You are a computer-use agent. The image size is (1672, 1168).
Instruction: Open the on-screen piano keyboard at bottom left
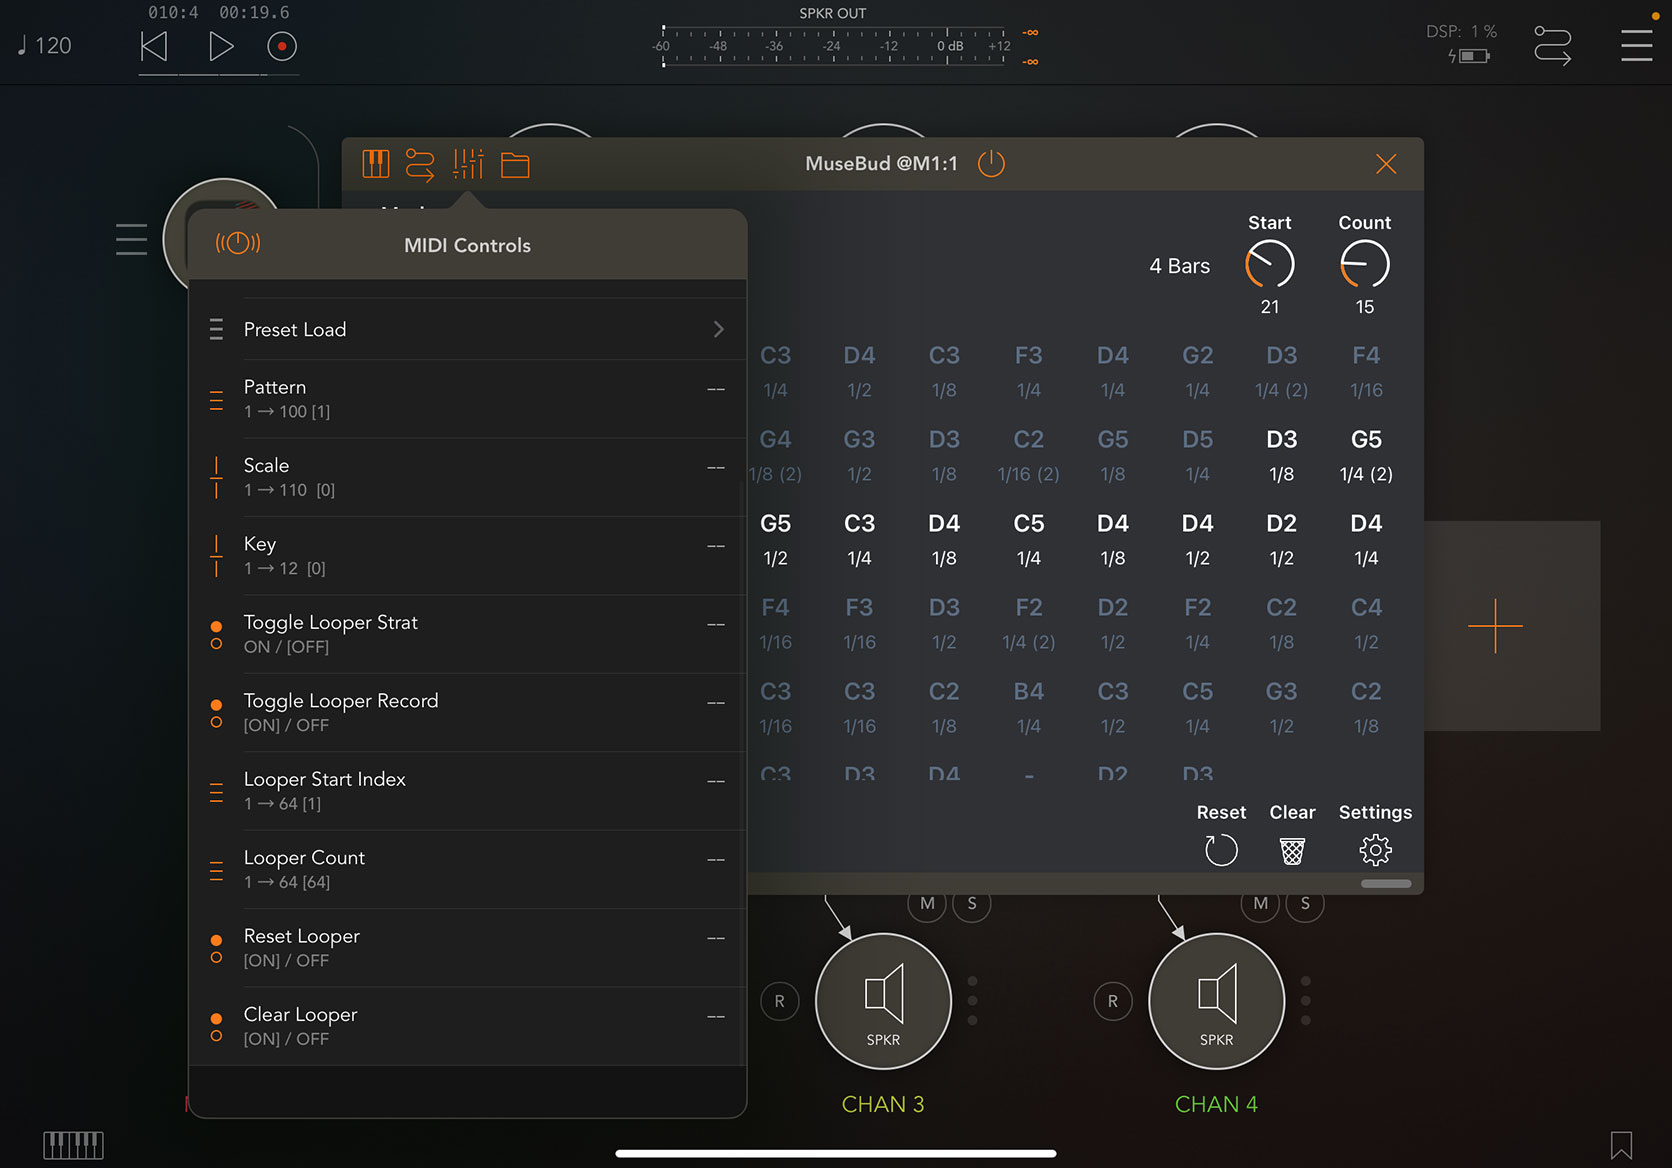73,1144
